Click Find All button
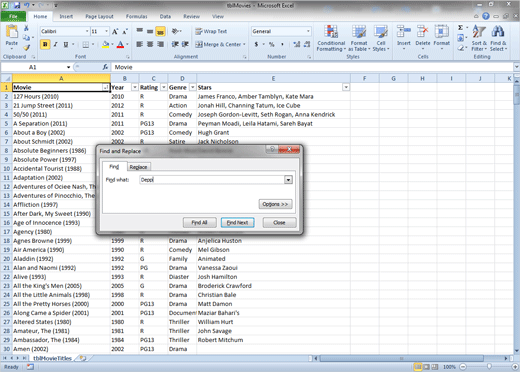 (199, 222)
